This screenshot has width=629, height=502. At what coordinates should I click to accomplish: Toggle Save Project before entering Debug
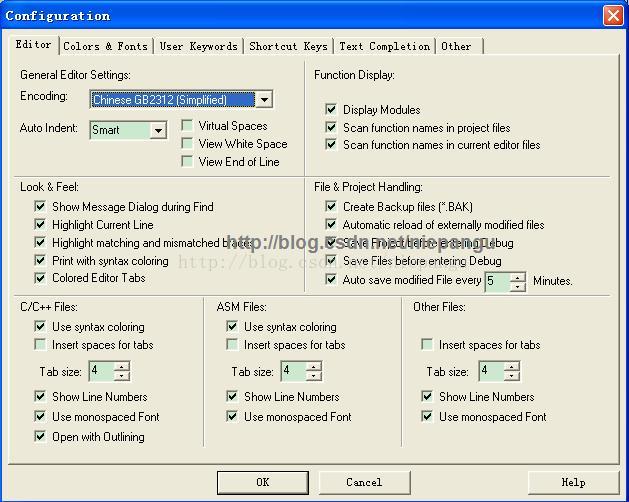tap(331, 242)
